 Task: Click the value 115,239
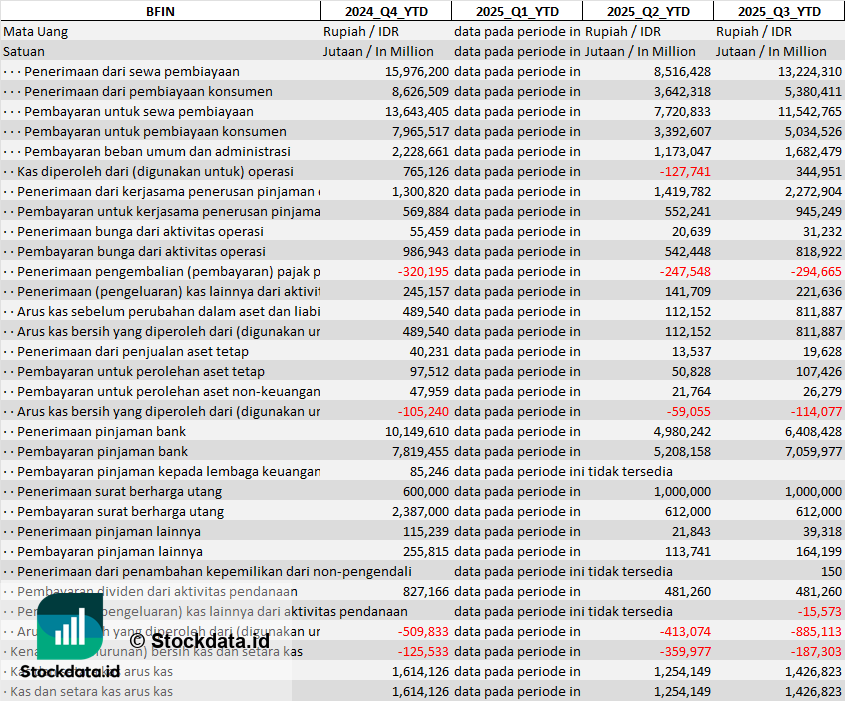click(x=426, y=532)
